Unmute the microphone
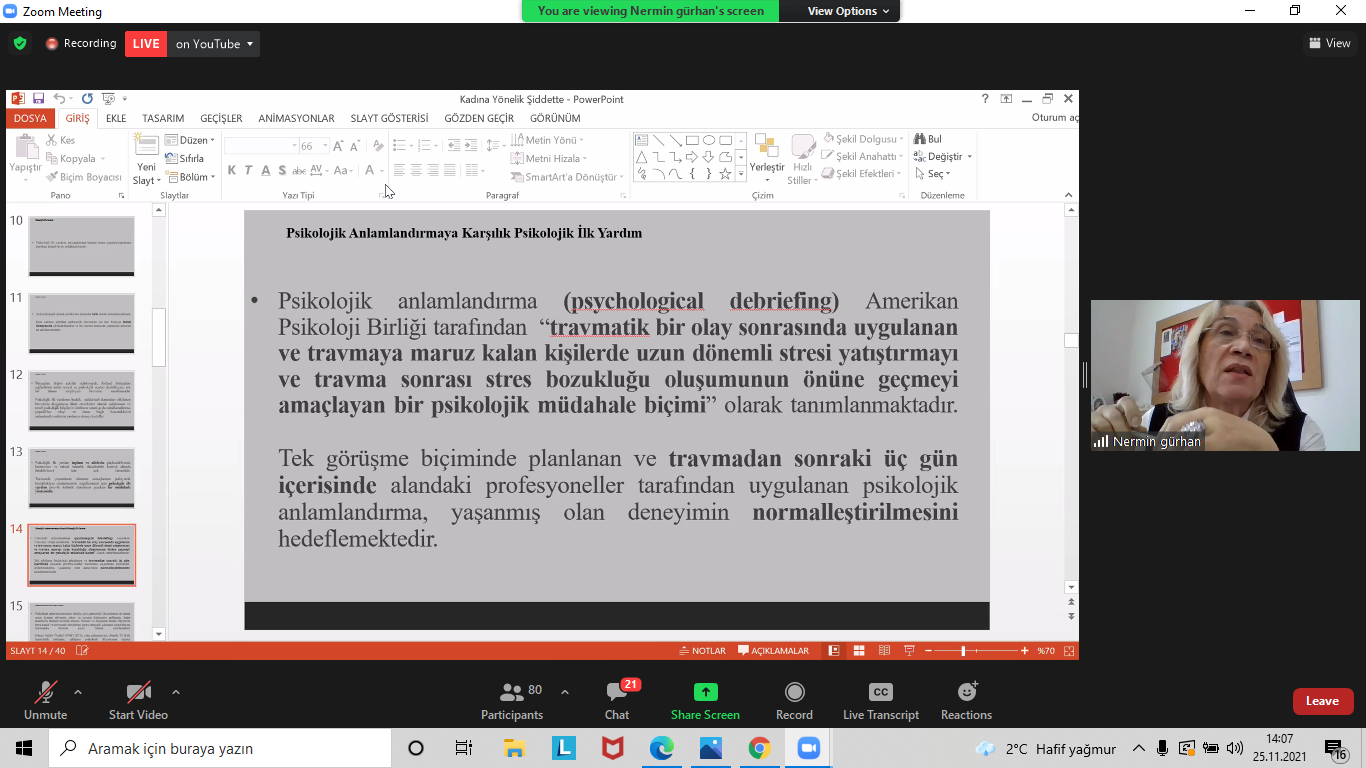This screenshot has width=1366, height=768. coord(45,692)
